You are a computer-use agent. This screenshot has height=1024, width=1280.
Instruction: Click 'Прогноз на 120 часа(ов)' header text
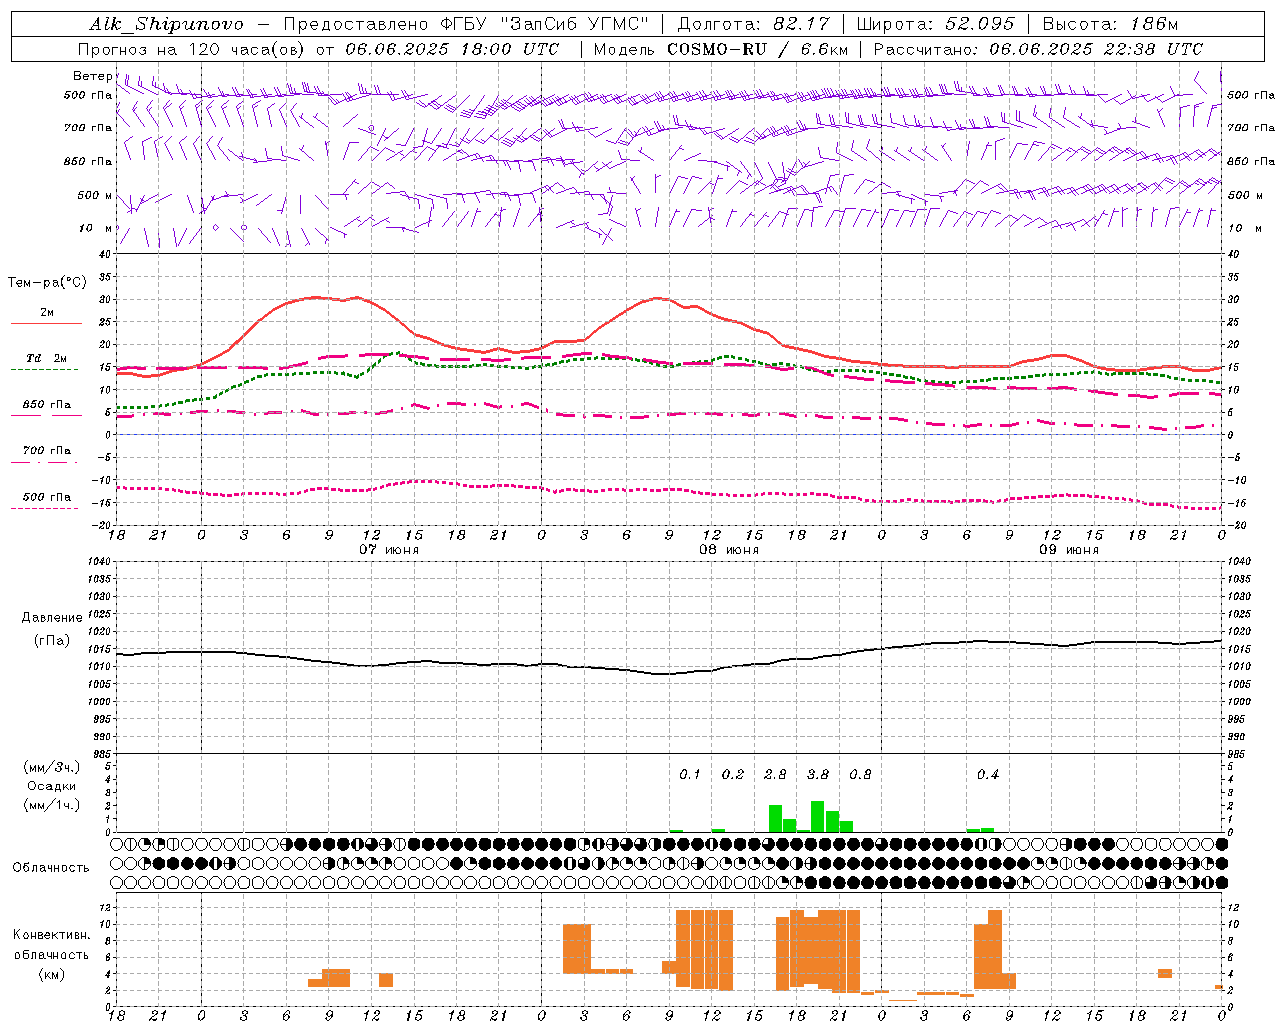click(192, 49)
